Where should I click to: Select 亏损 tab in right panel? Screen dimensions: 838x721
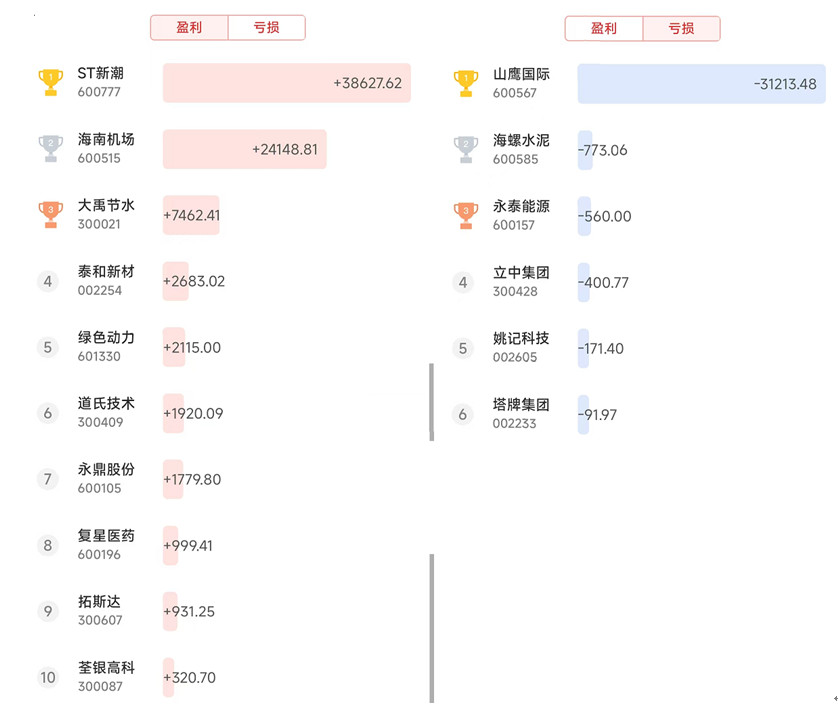pos(681,29)
